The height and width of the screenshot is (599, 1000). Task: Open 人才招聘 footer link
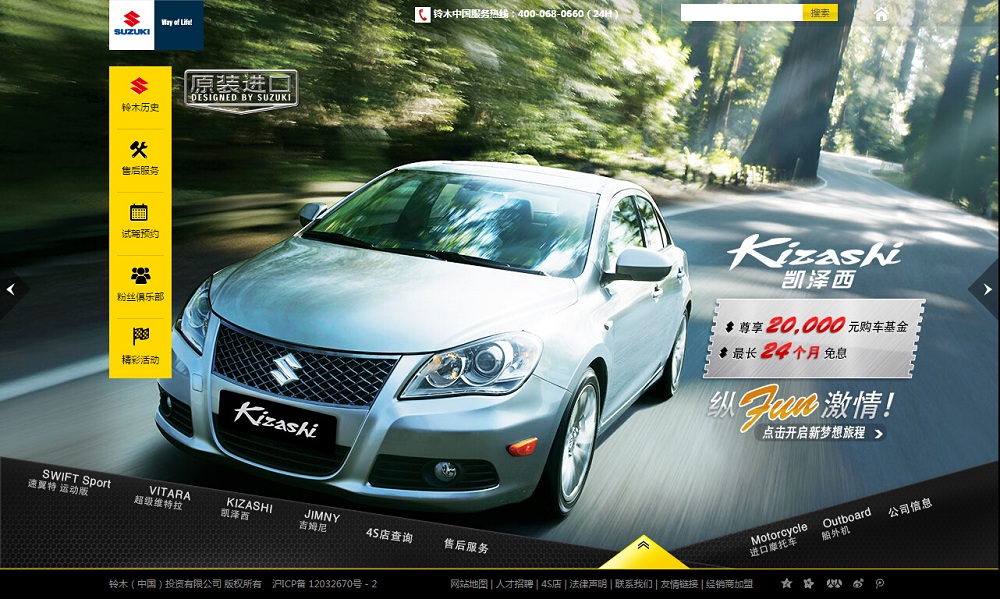515,584
